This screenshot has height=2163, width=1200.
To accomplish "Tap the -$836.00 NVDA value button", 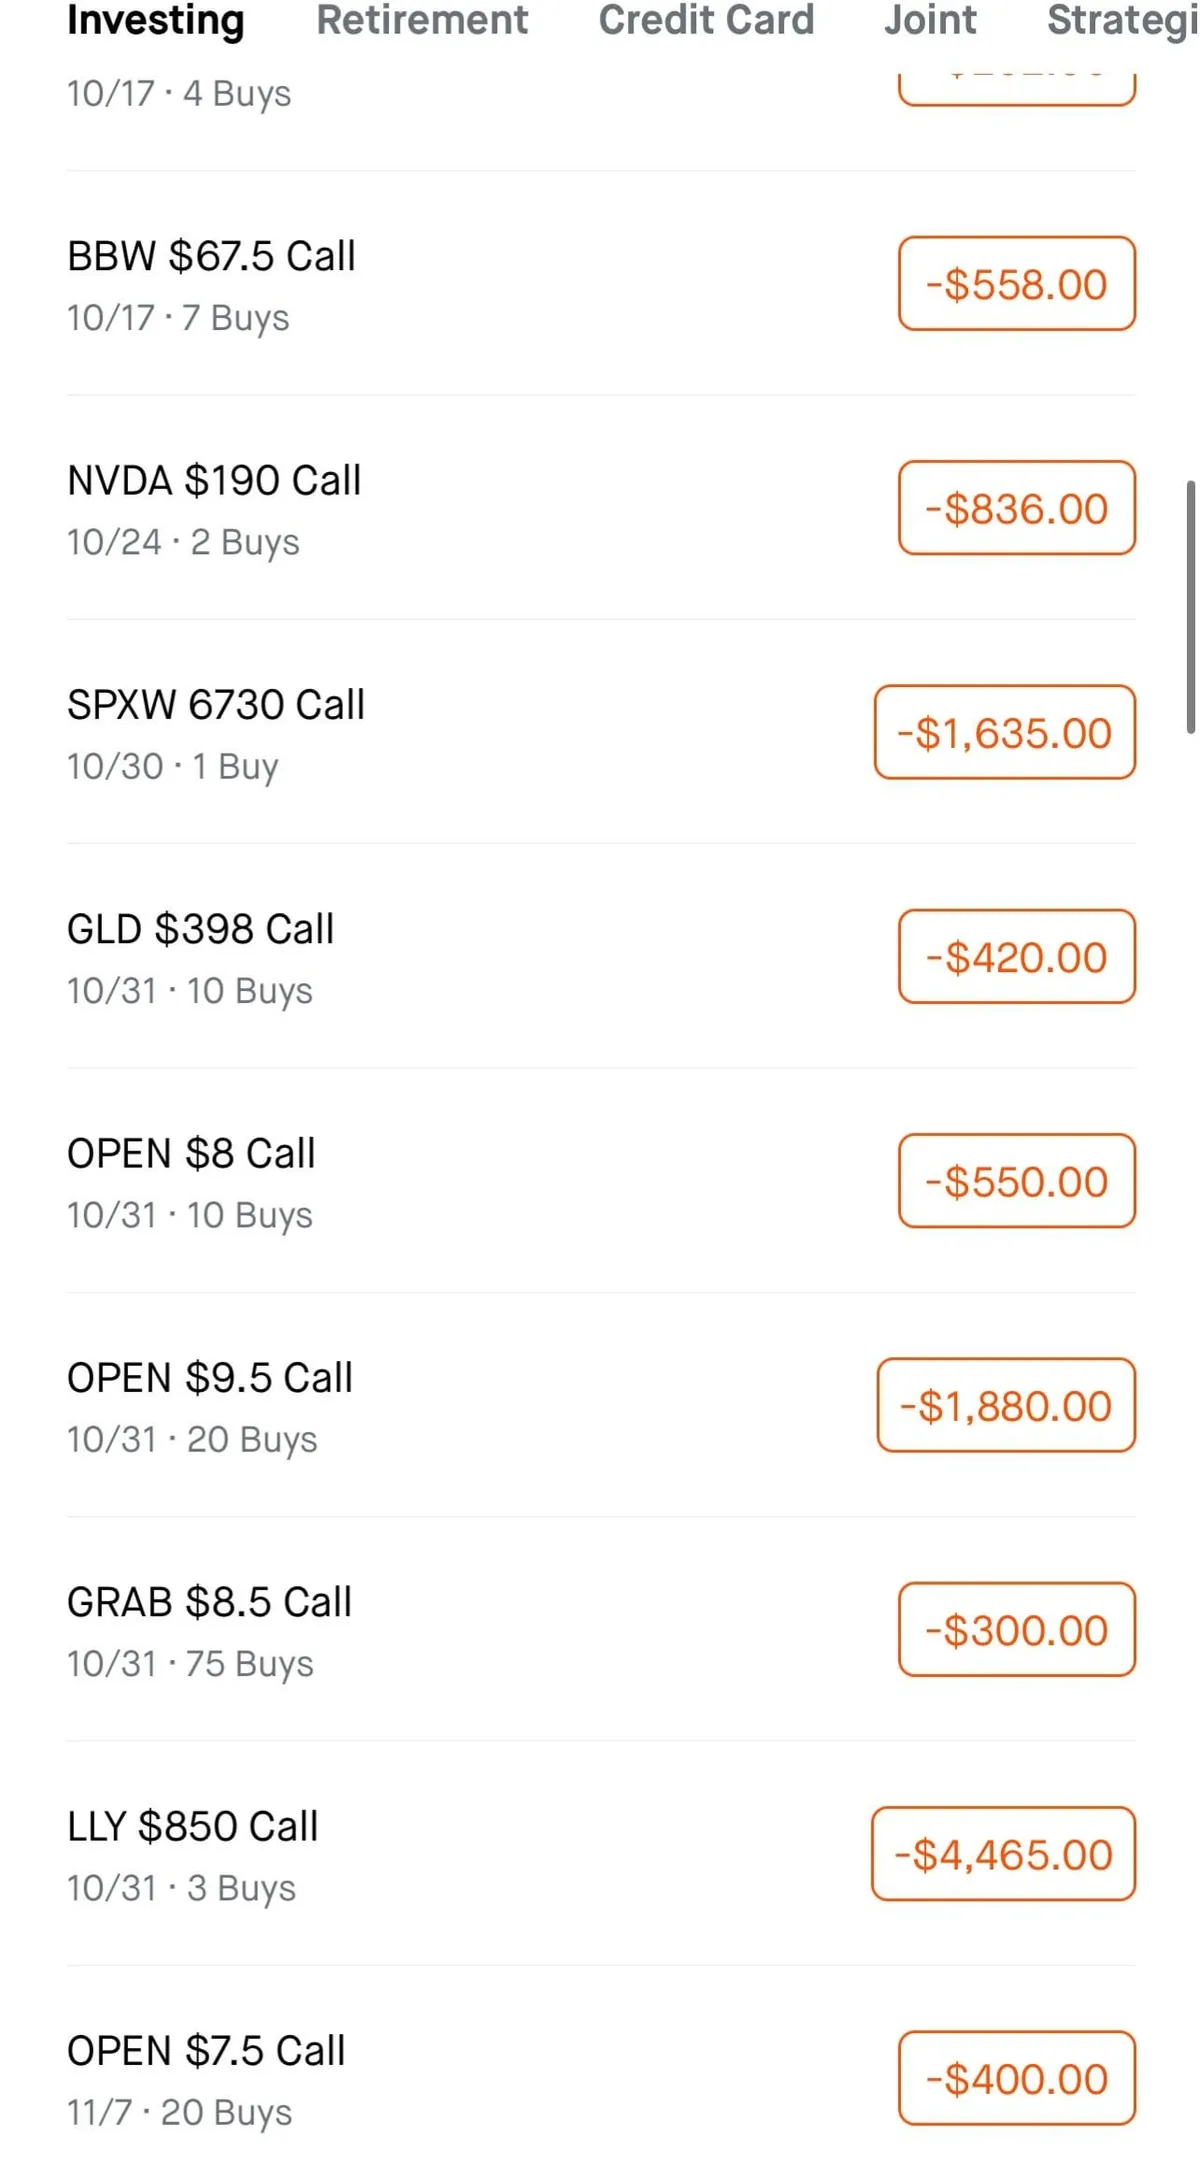I will pos(1016,508).
